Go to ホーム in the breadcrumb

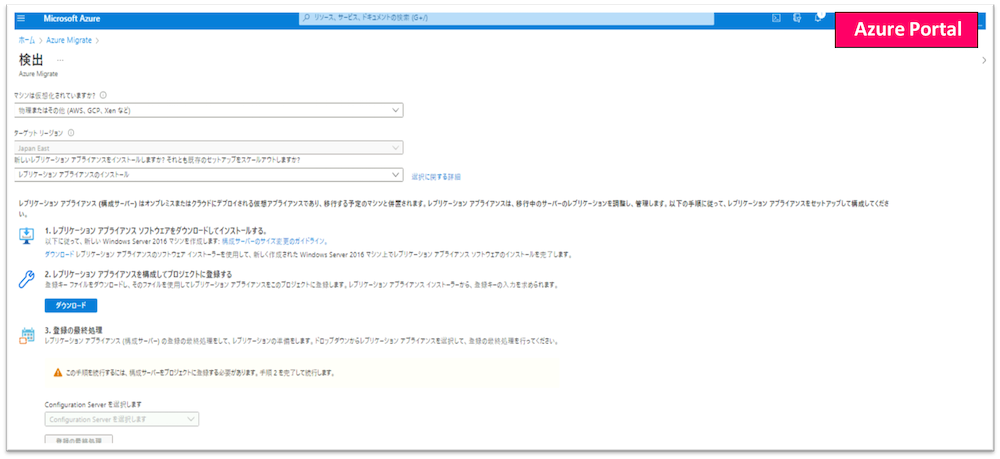click(x=27, y=40)
